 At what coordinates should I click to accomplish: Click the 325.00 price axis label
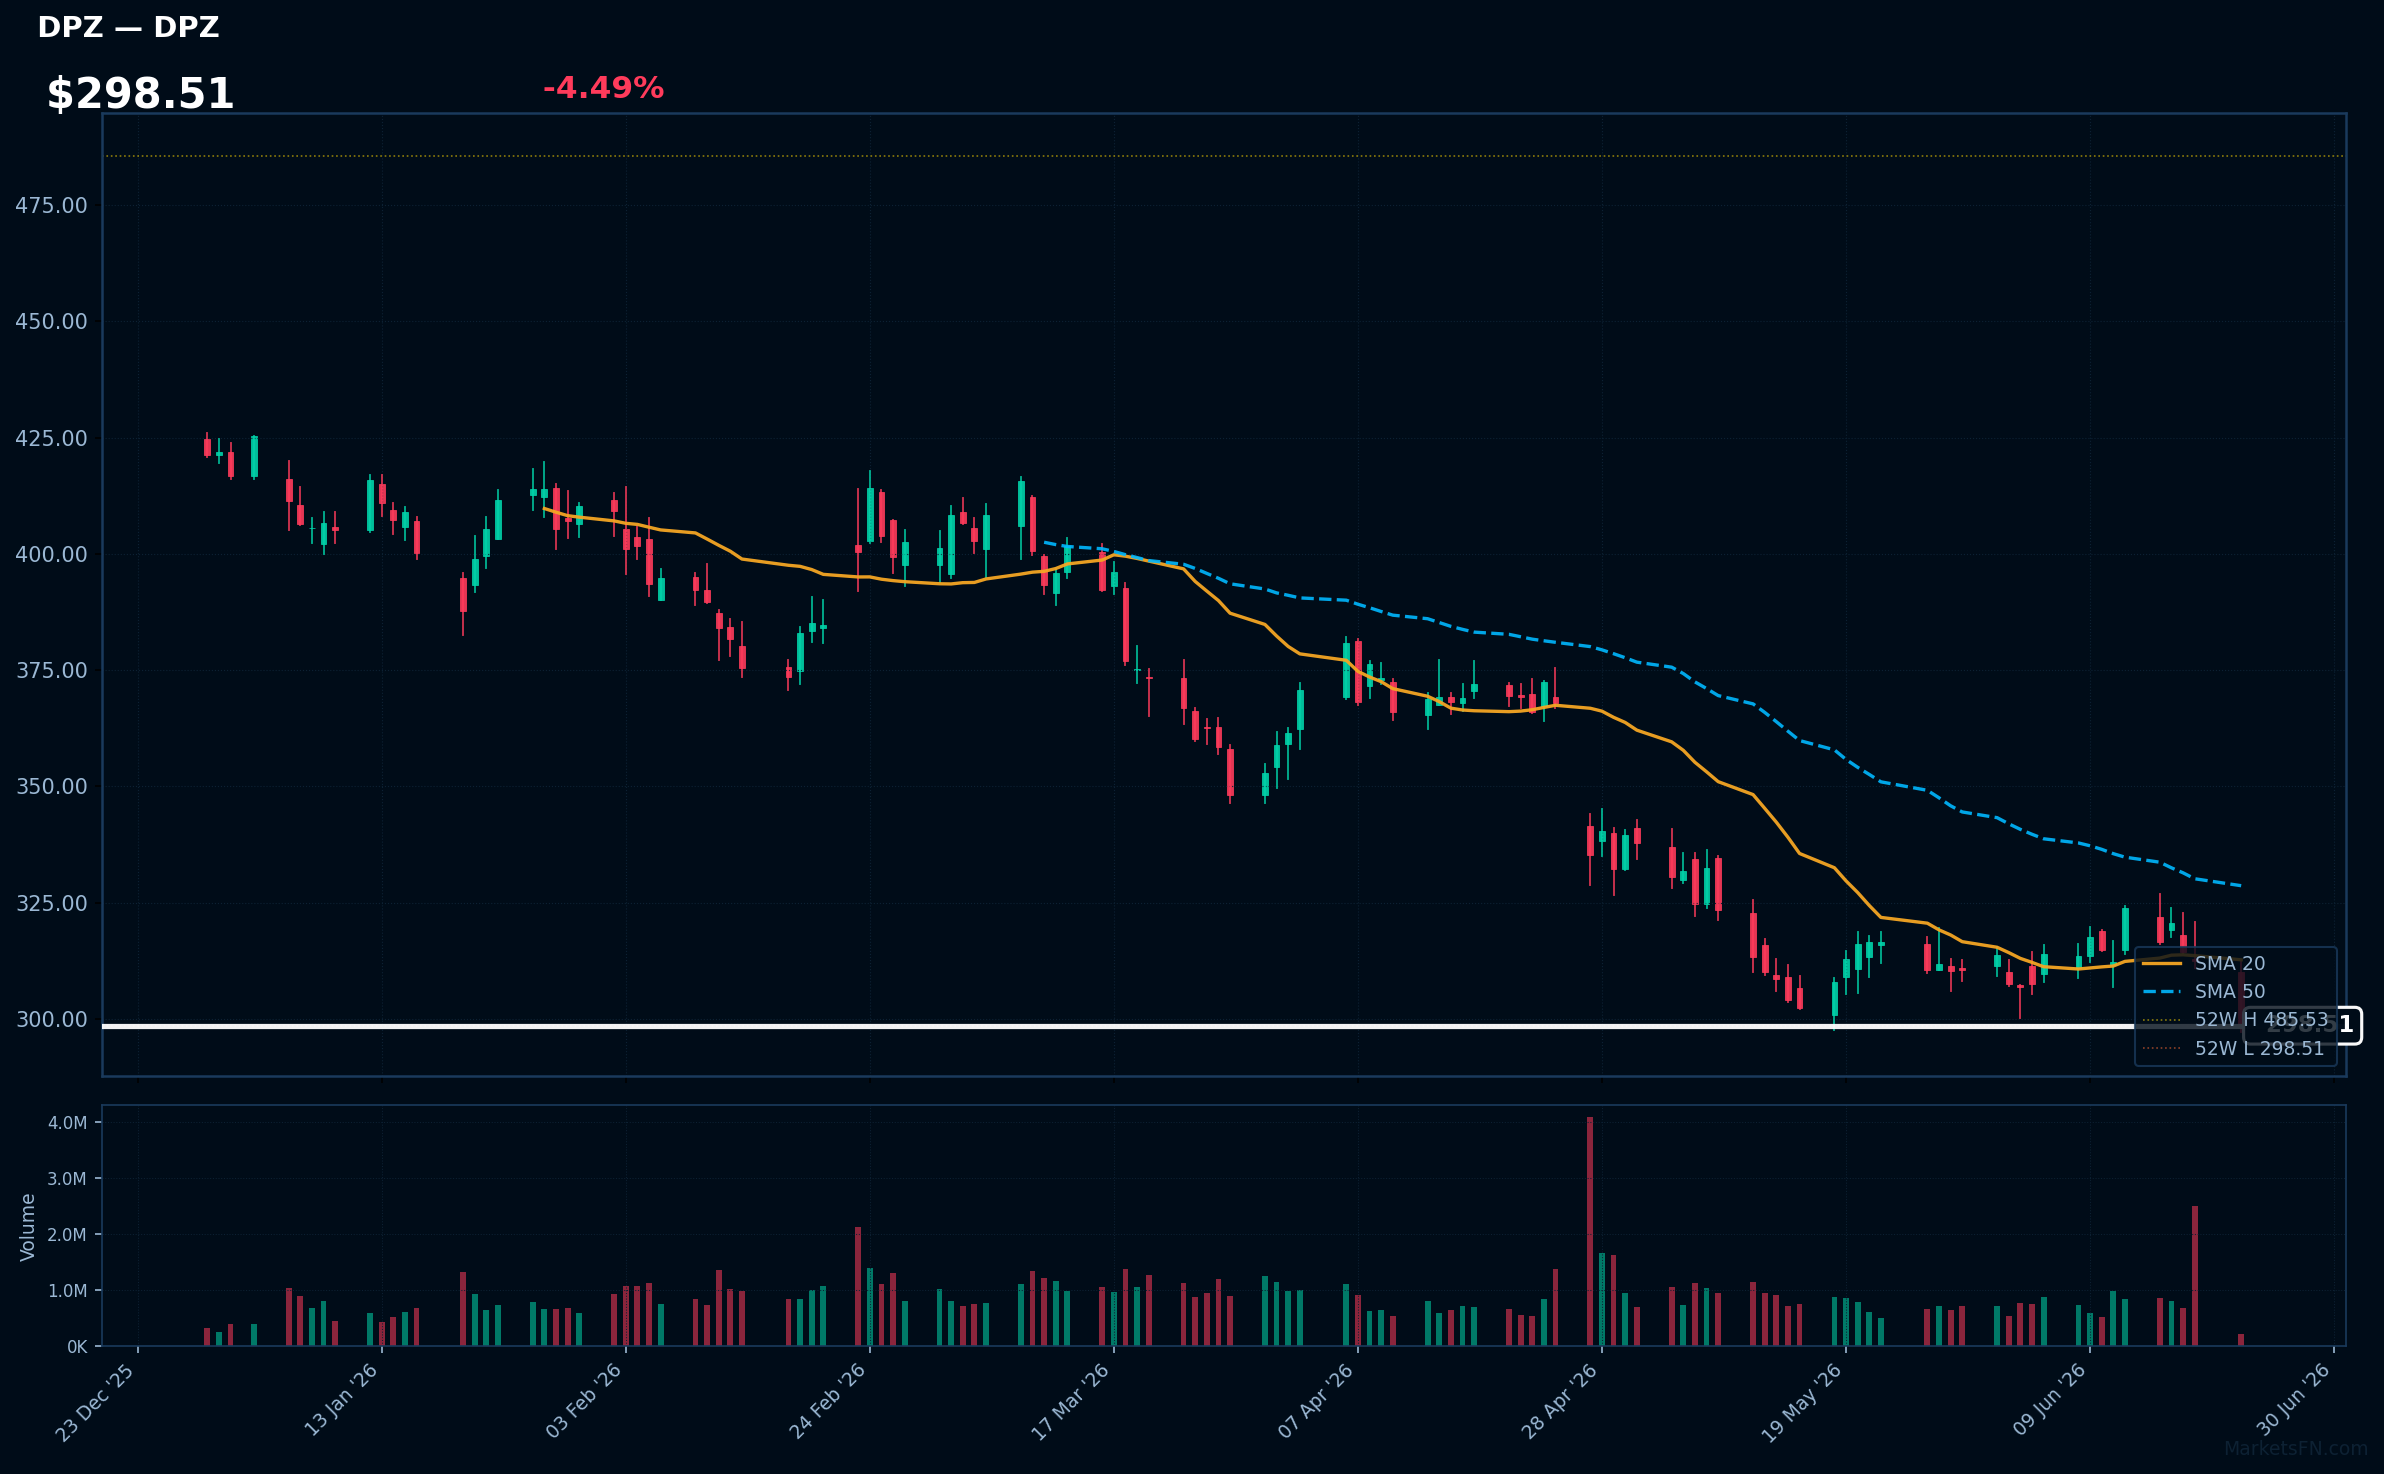(51, 903)
